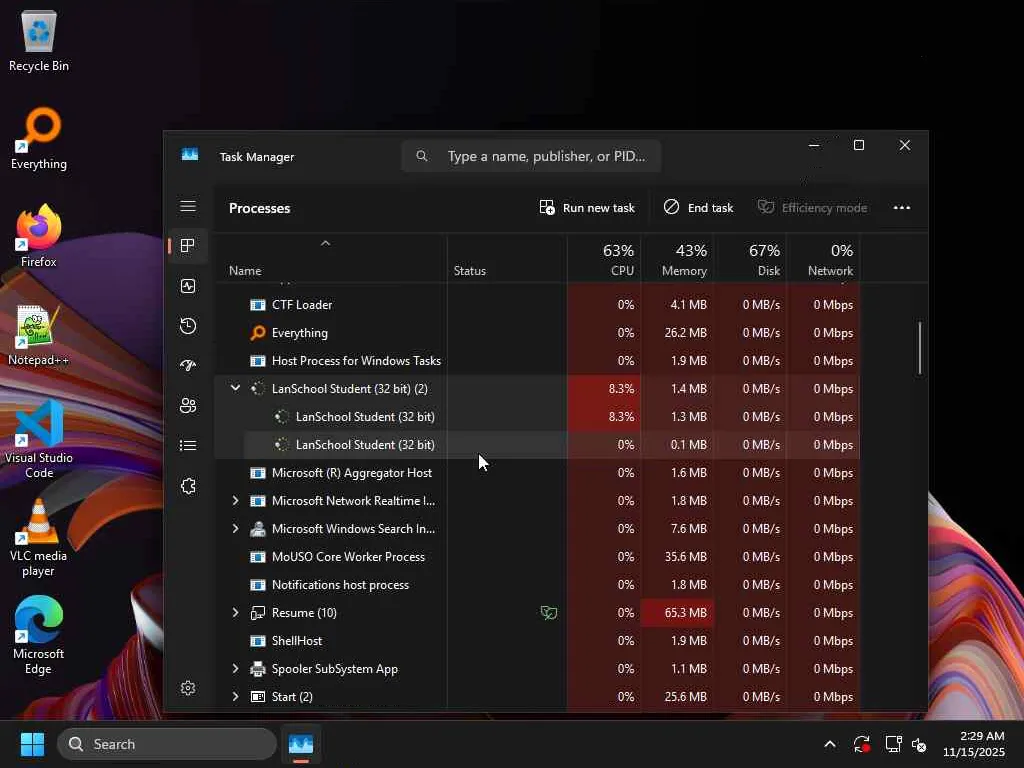Viewport: 1024px width, 768px height.
Task: Click the efficiency mode leaf icon on Resume row
Action: pyautogui.click(x=549, y=613)
